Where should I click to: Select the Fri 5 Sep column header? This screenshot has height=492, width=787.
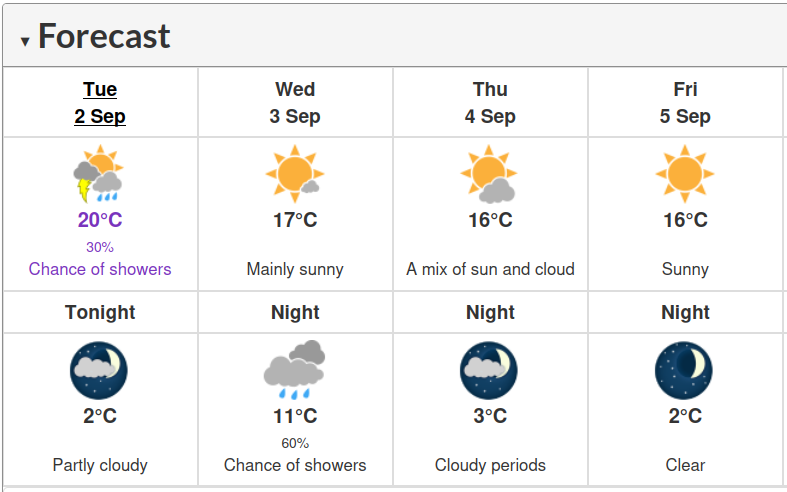685,103
